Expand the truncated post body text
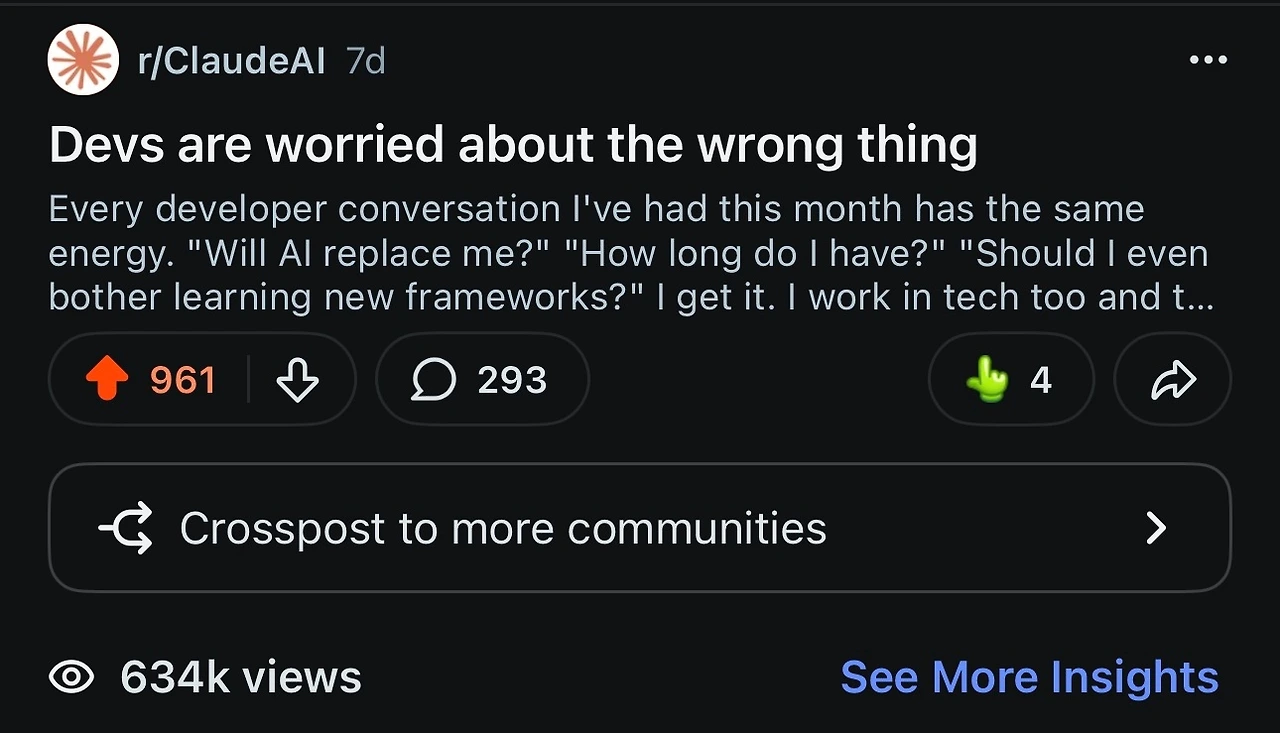 coord(630,252)
